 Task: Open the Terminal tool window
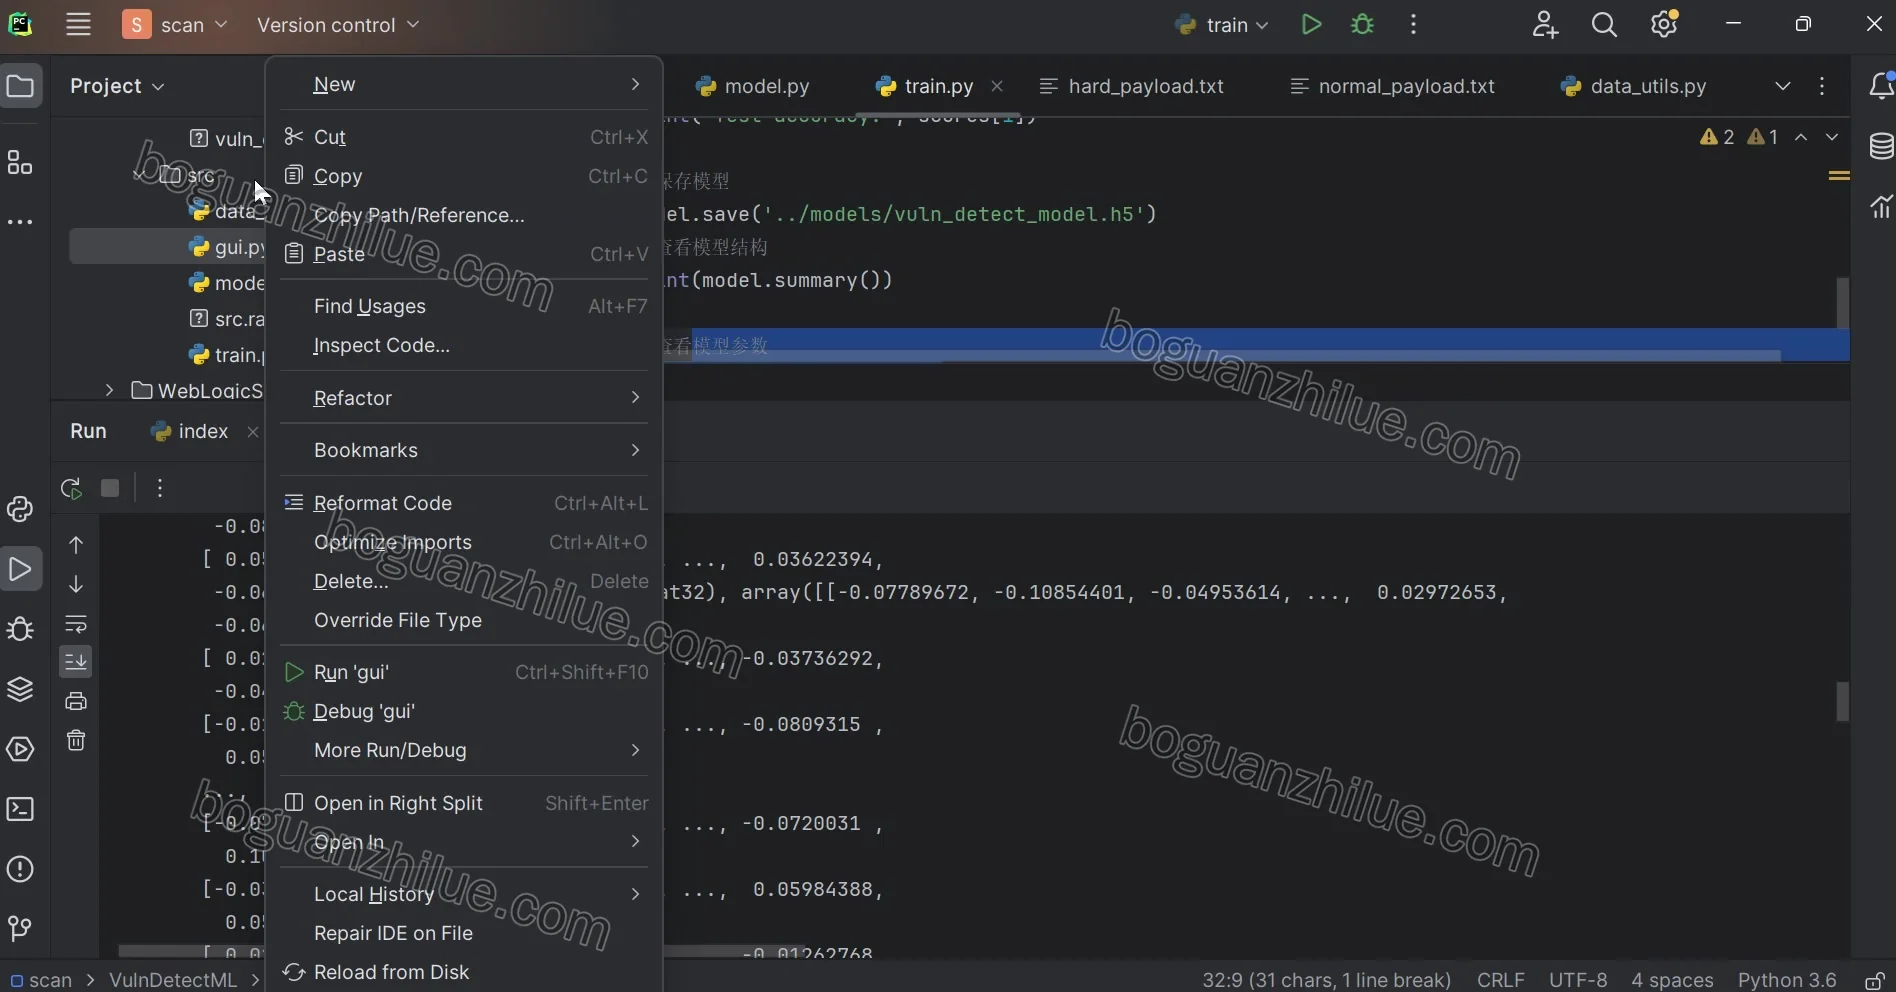pos(20,809)
